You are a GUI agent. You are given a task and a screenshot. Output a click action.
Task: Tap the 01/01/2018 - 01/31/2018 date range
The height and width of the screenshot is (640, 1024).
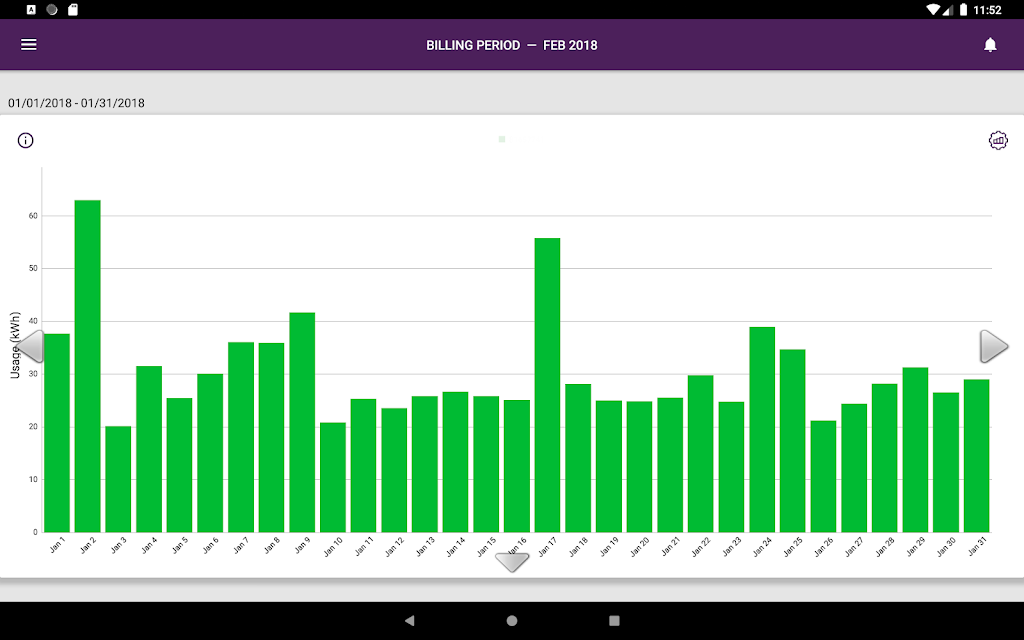coord(77,103)
